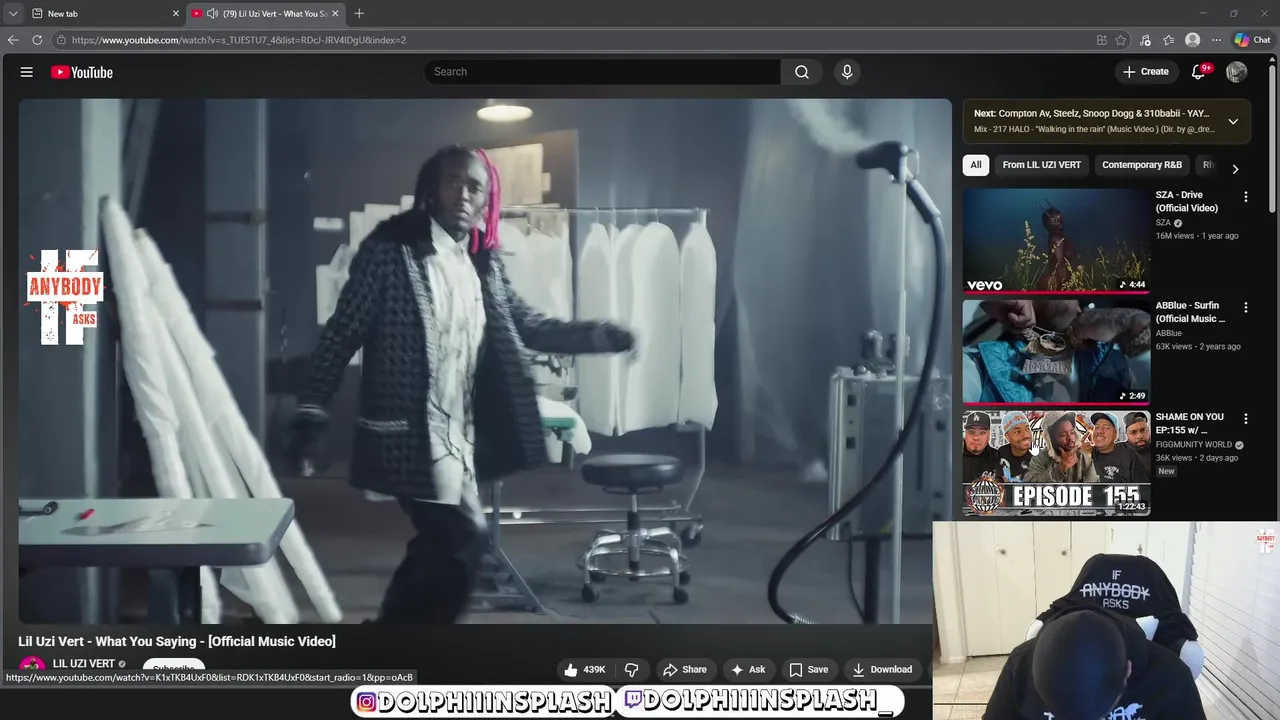Image resolution: width=1280 pixels, height=720 pixels.
Task: Click the browser address bar URL
Action: tap(239, 40)
